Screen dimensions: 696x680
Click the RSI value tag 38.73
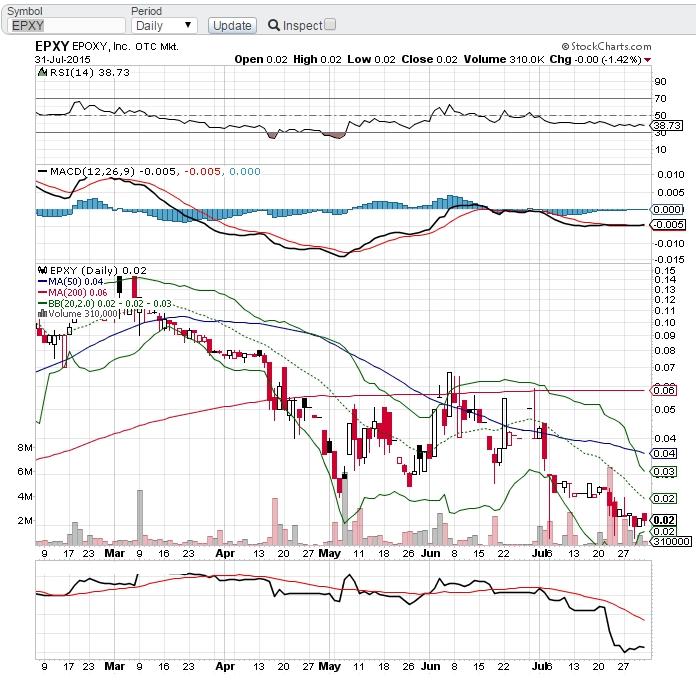tap(667, 126)
